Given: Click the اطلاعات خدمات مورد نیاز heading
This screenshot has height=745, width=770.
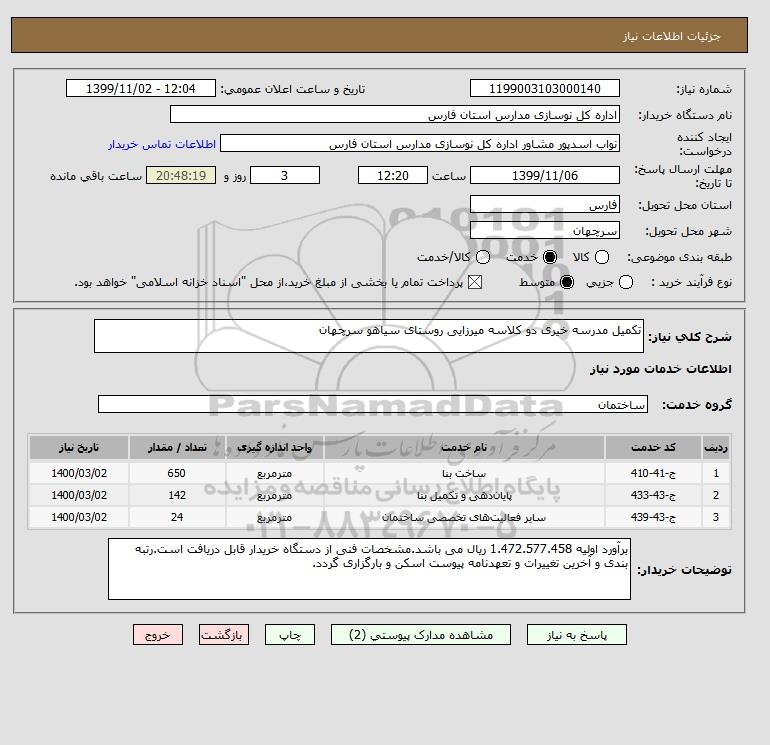Looking at the screenshot, I should tap(660, 369).
